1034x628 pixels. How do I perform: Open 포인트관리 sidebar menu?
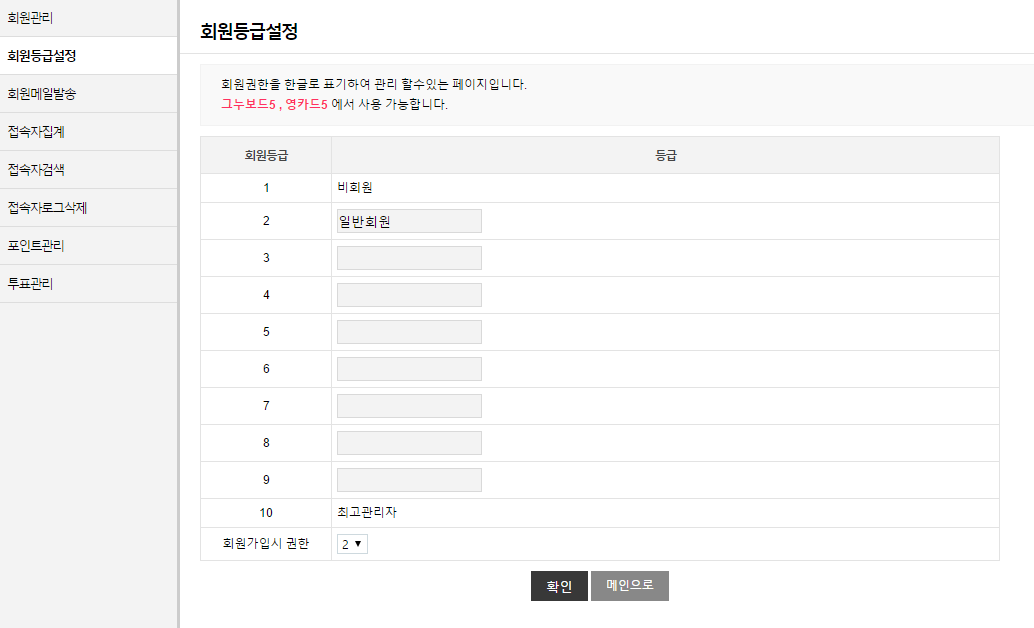[x=36, y=245]
